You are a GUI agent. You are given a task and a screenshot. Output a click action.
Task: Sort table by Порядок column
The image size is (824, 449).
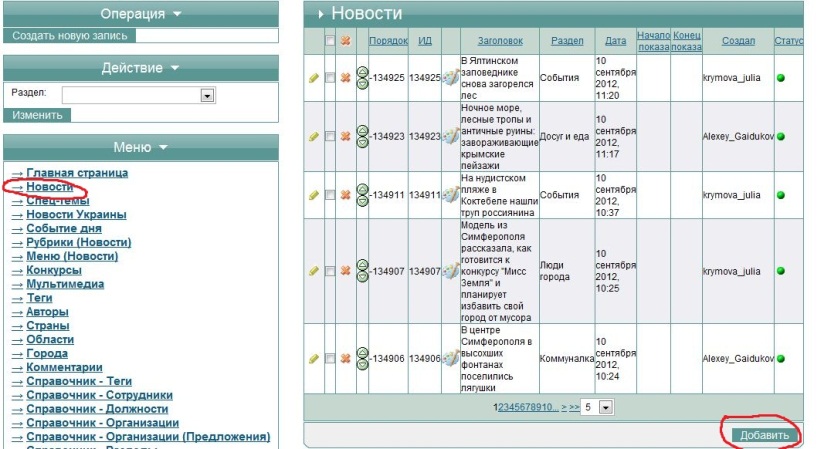[x=388, y=40]
